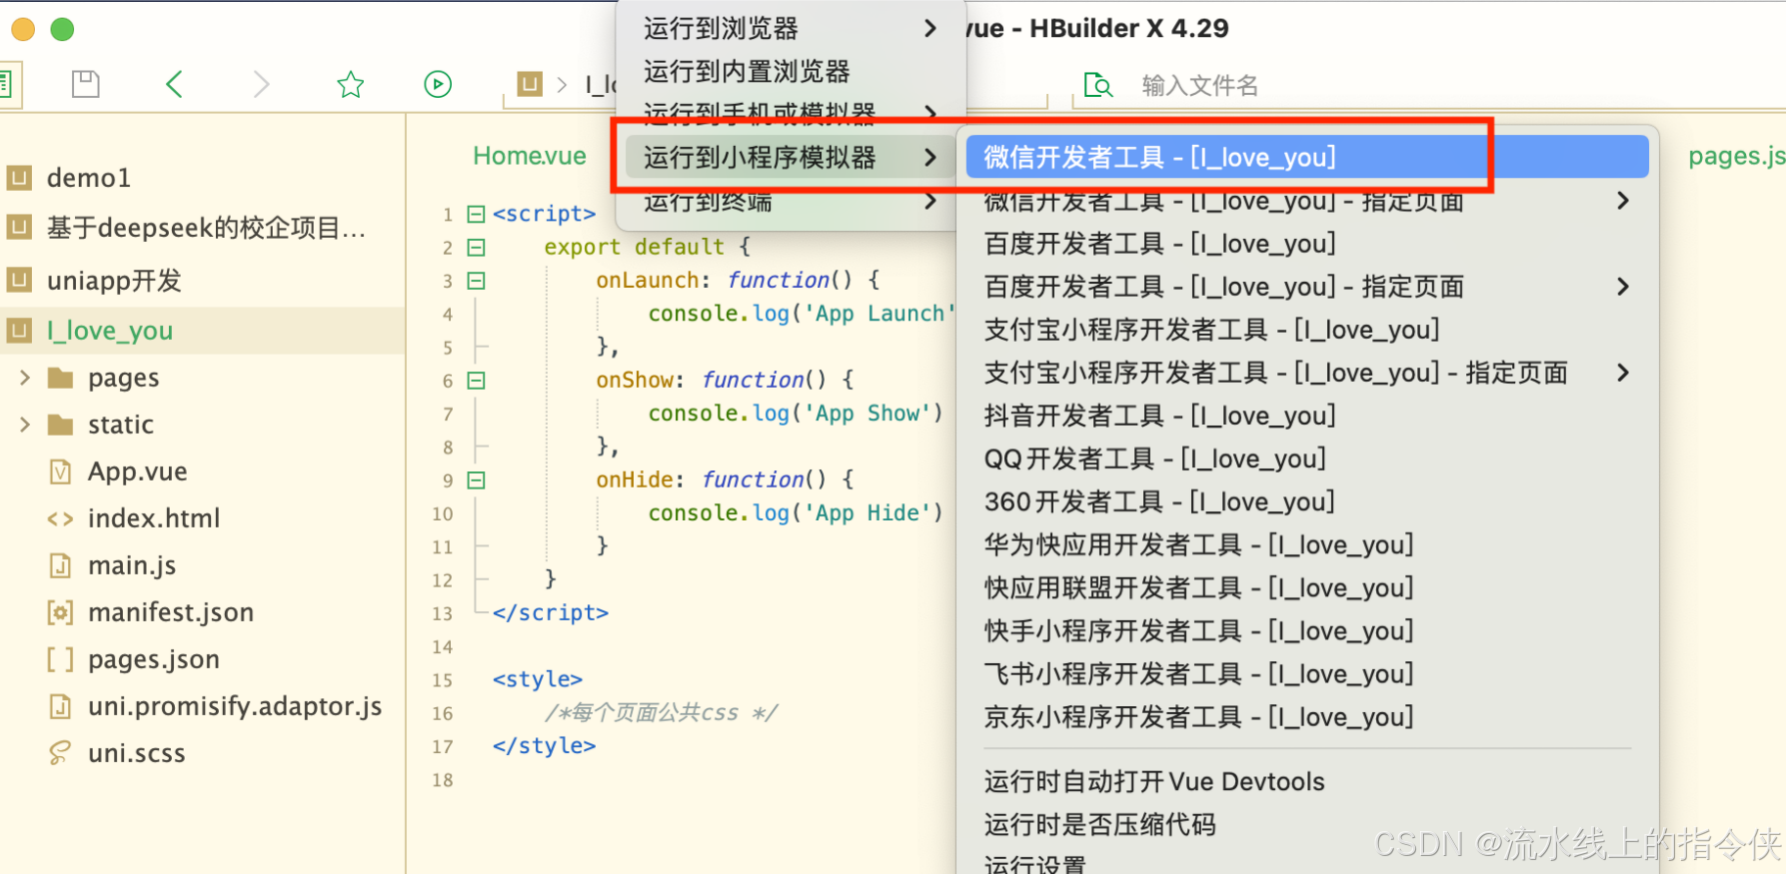
Task: Click console.log('App Launch') code line
Action: click(x=801, y=314)
